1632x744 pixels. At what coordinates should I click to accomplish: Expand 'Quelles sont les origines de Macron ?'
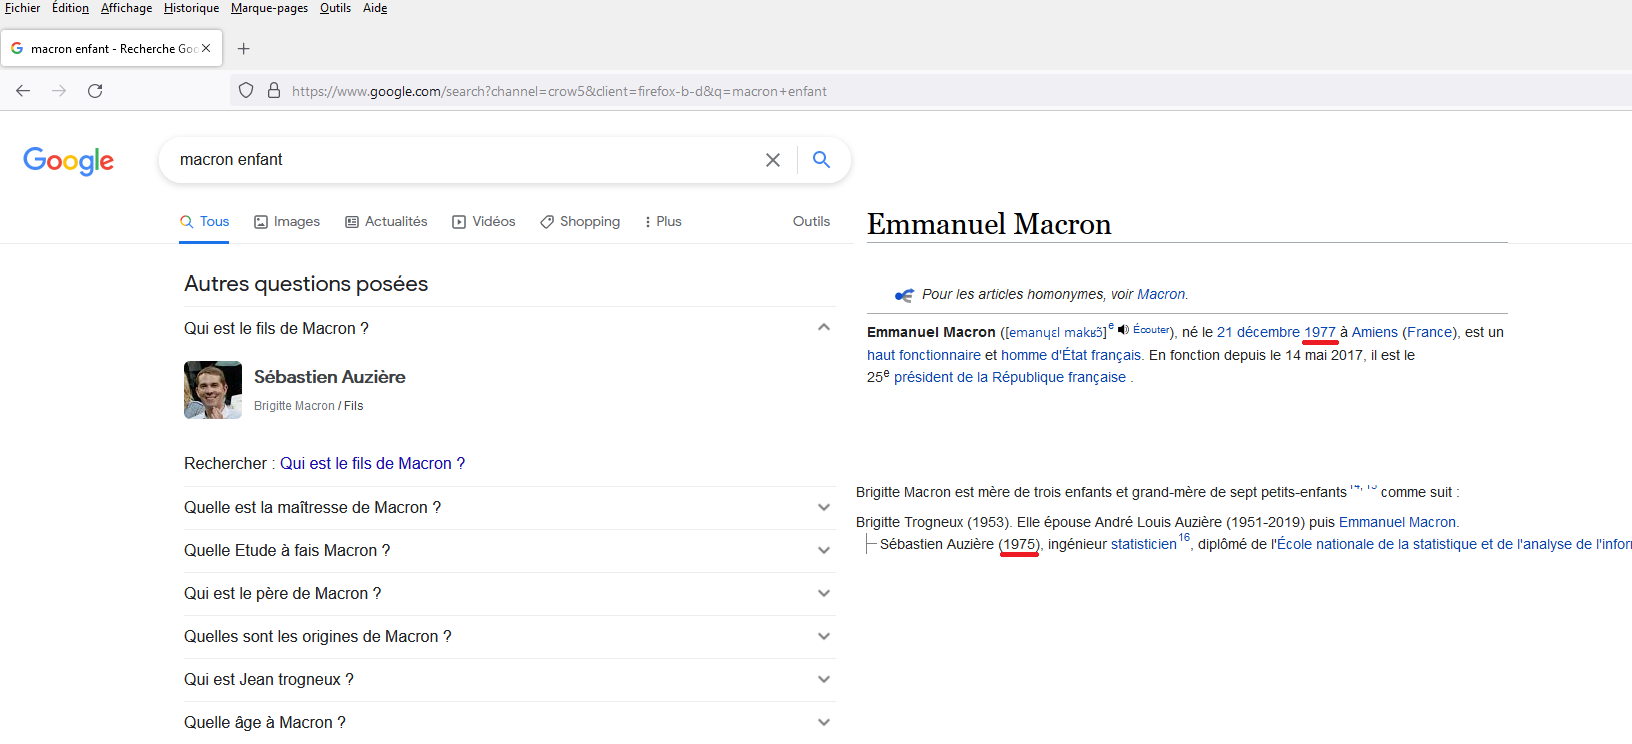coord(509,637)
